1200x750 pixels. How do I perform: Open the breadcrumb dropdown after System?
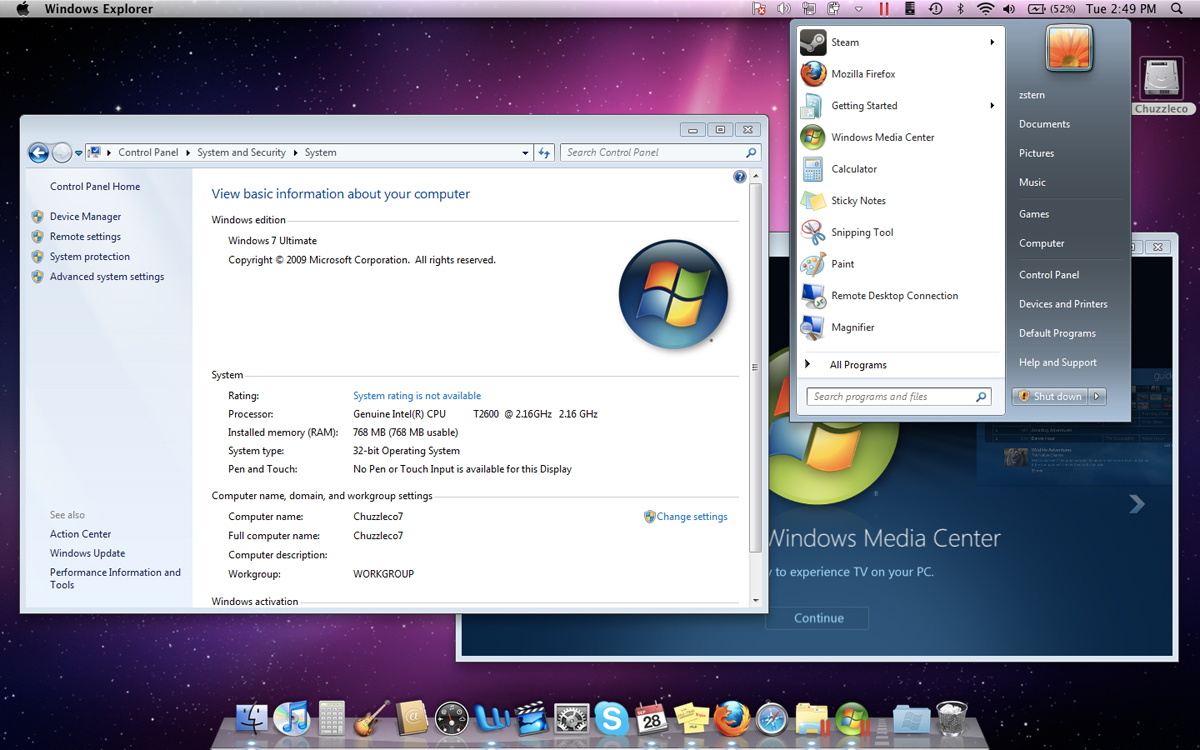coord(525,152)
